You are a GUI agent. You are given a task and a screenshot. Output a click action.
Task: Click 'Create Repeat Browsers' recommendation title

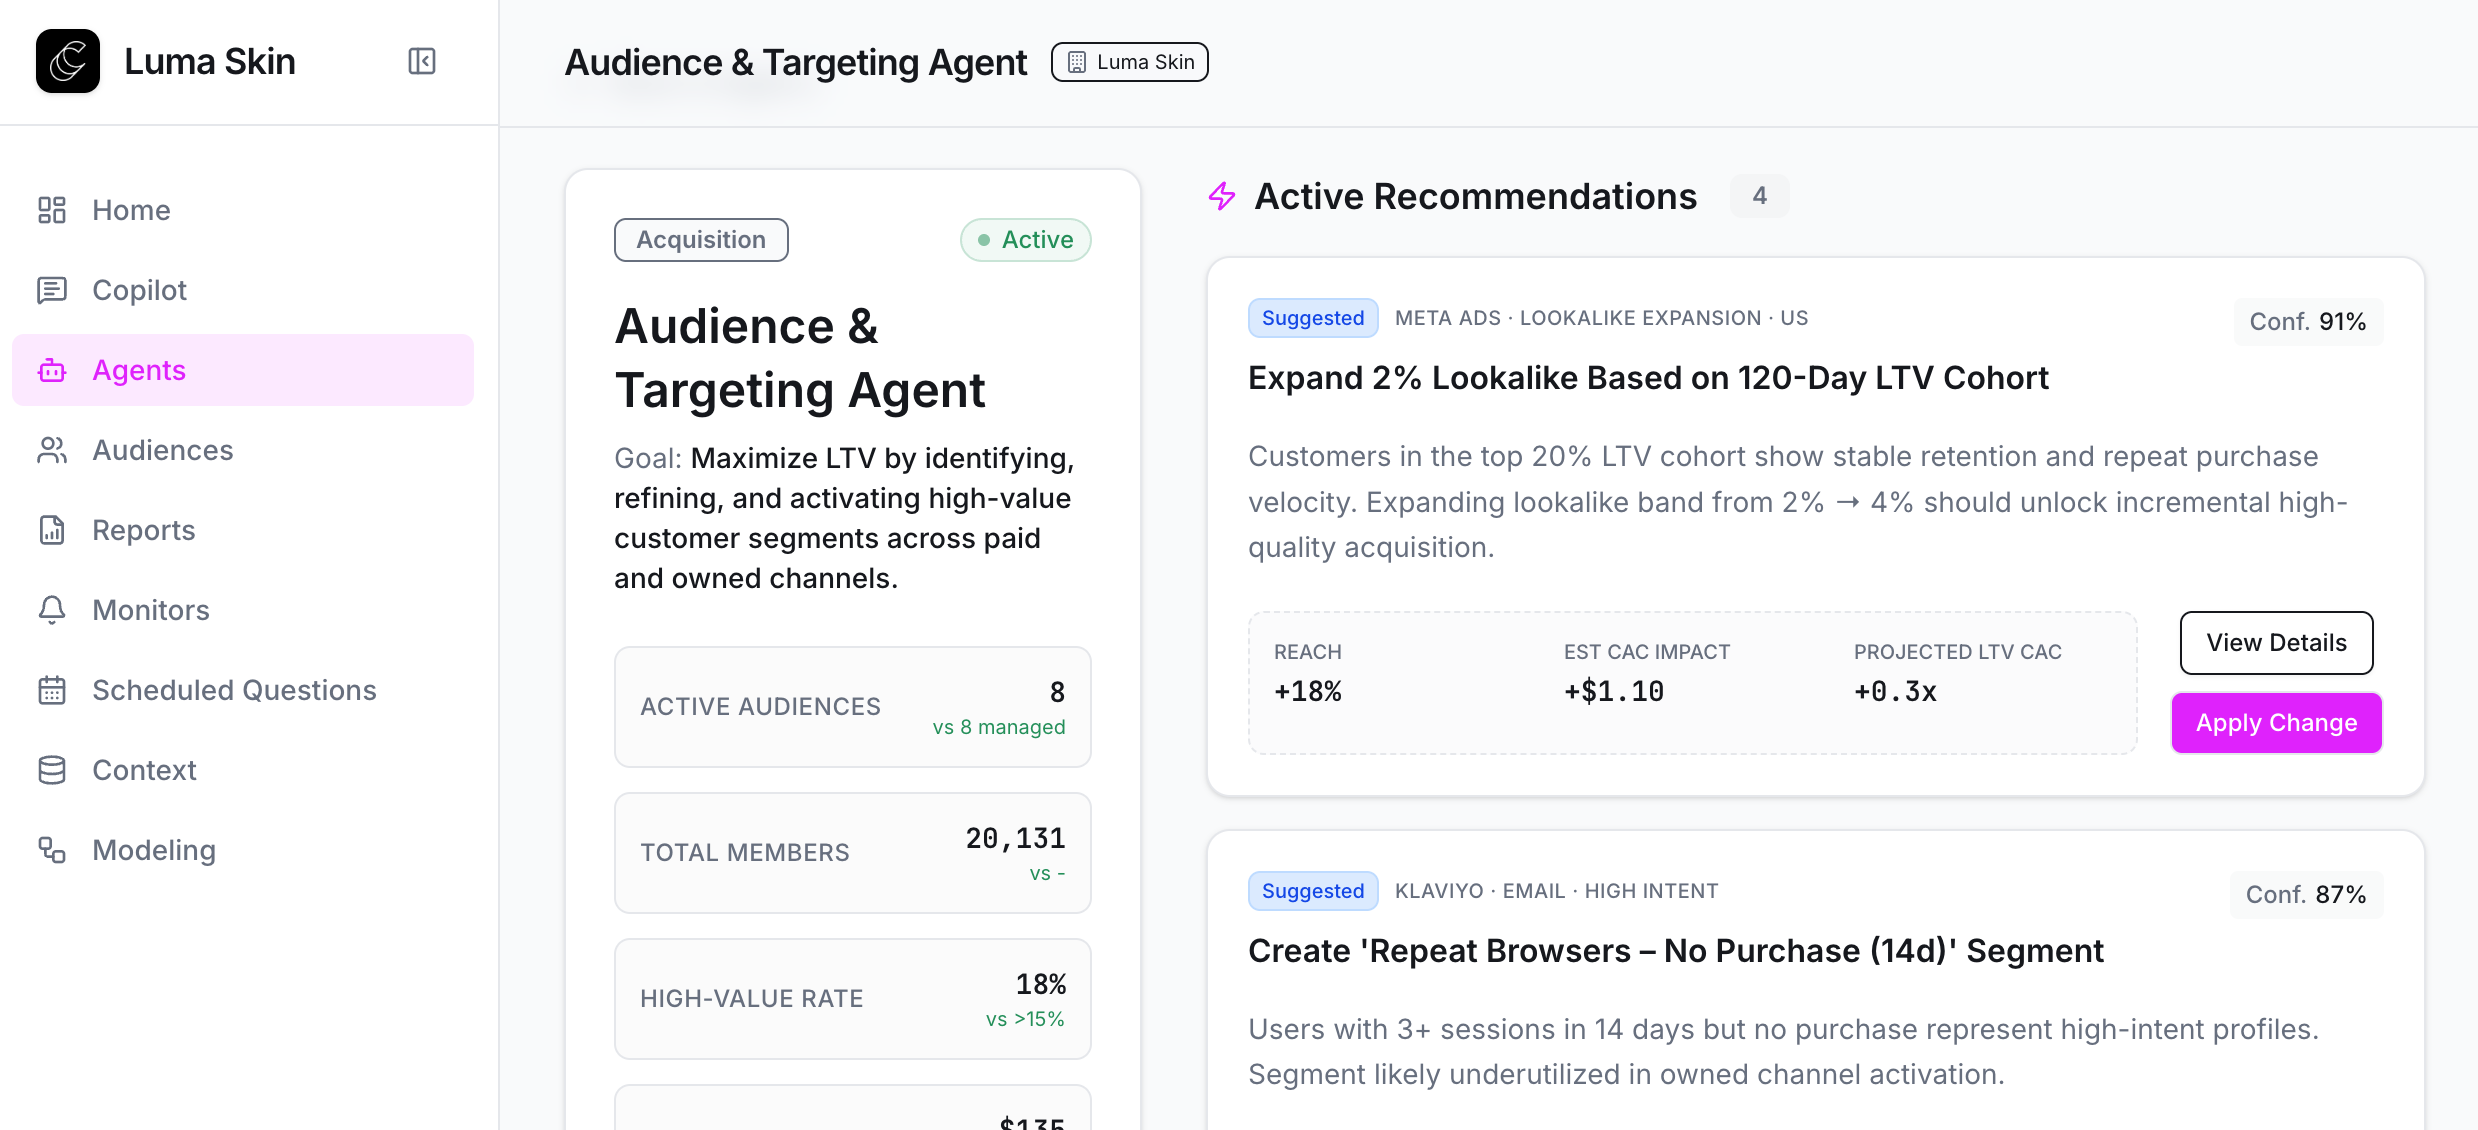coord(1675,950)
